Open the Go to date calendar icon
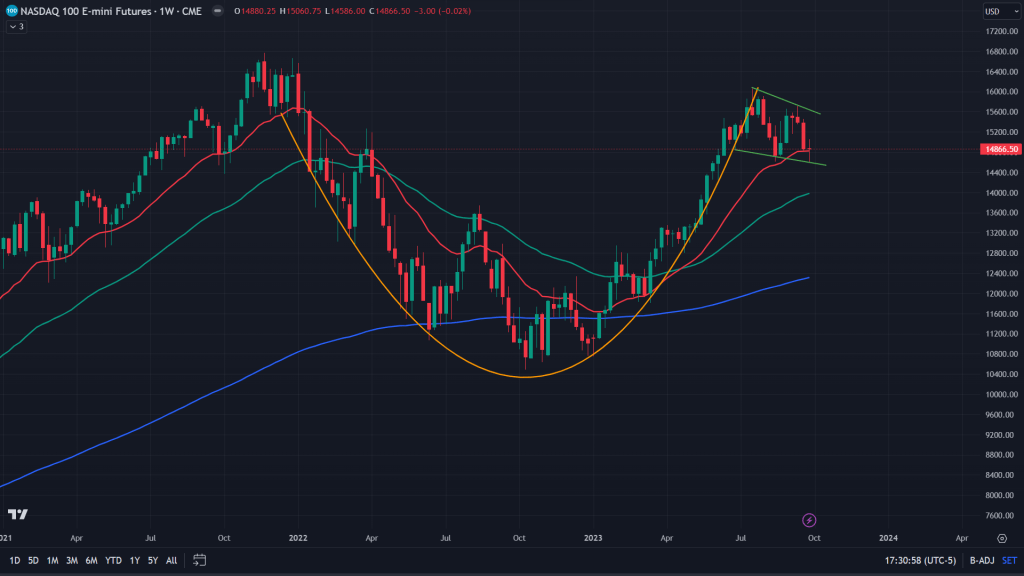This screenshot has height=576, width=1024. coord(200,560)
